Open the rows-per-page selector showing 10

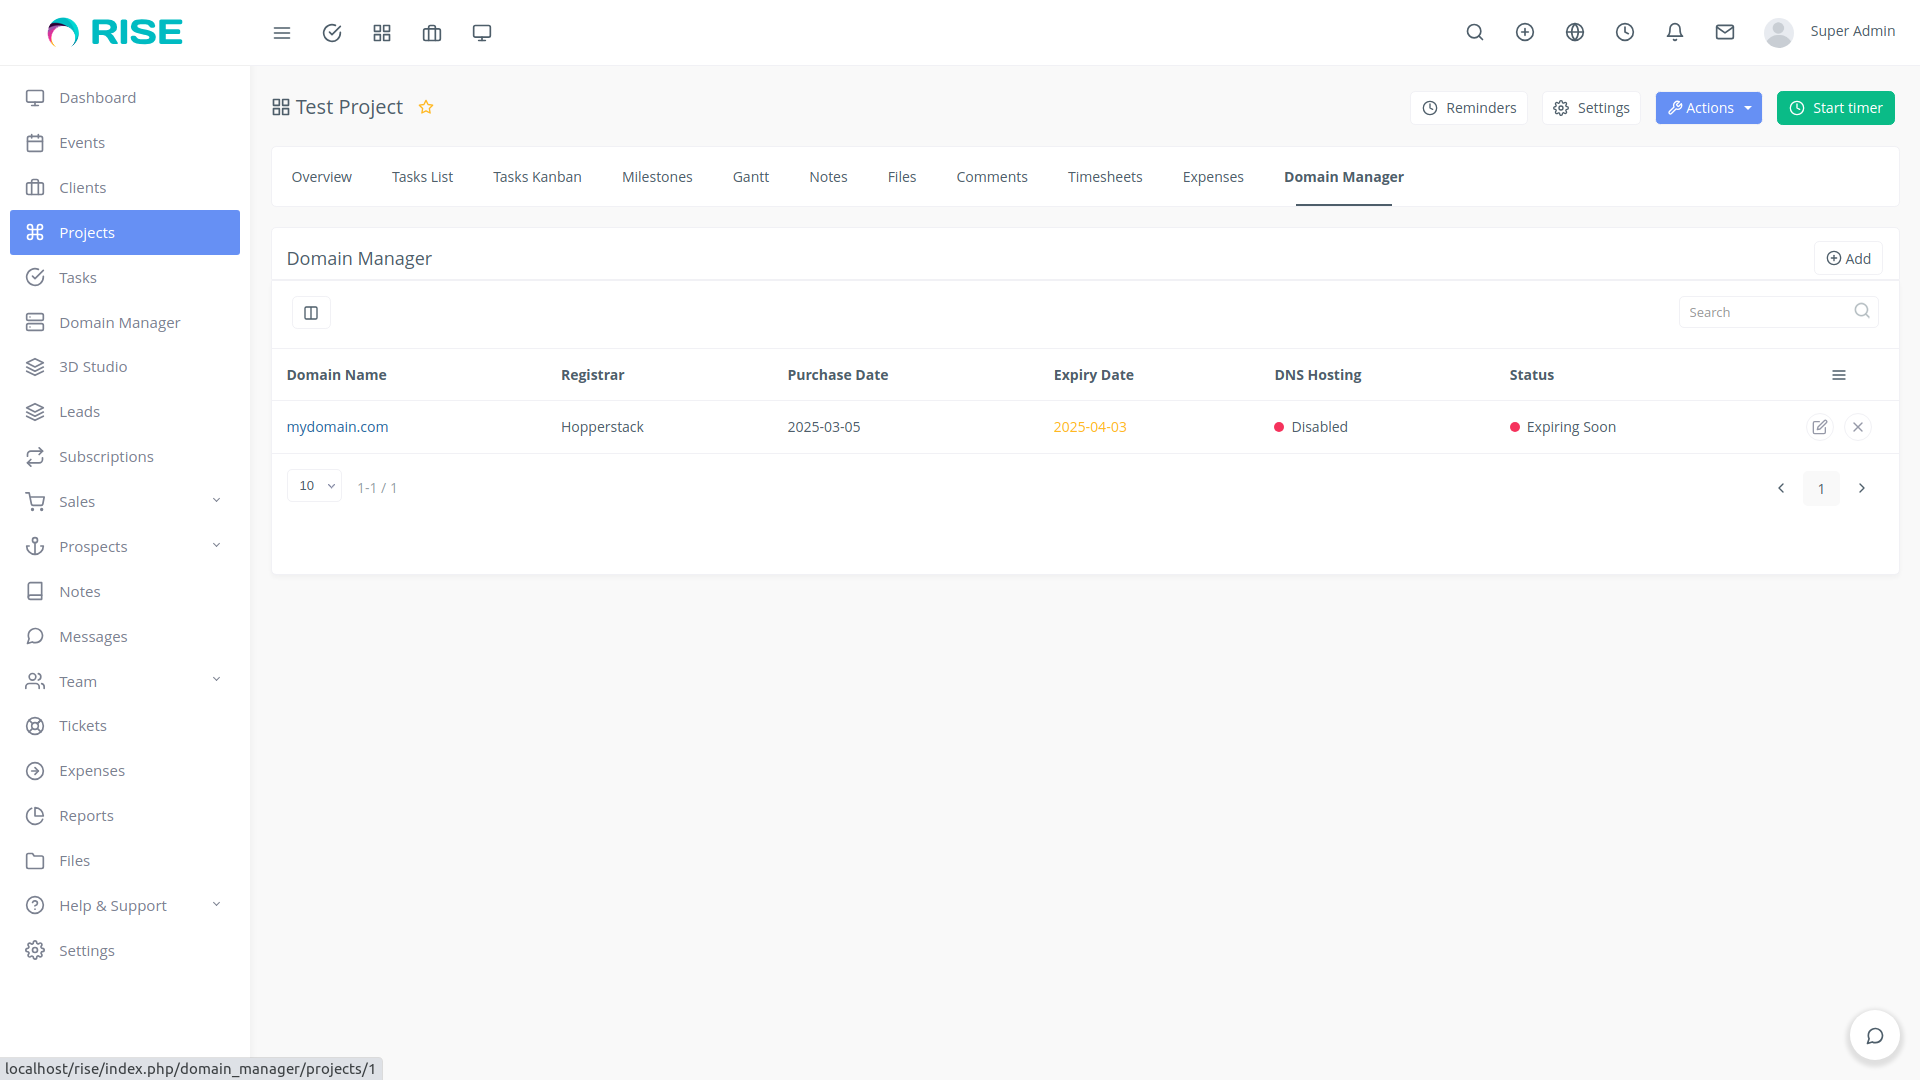(x=314, y=485)
